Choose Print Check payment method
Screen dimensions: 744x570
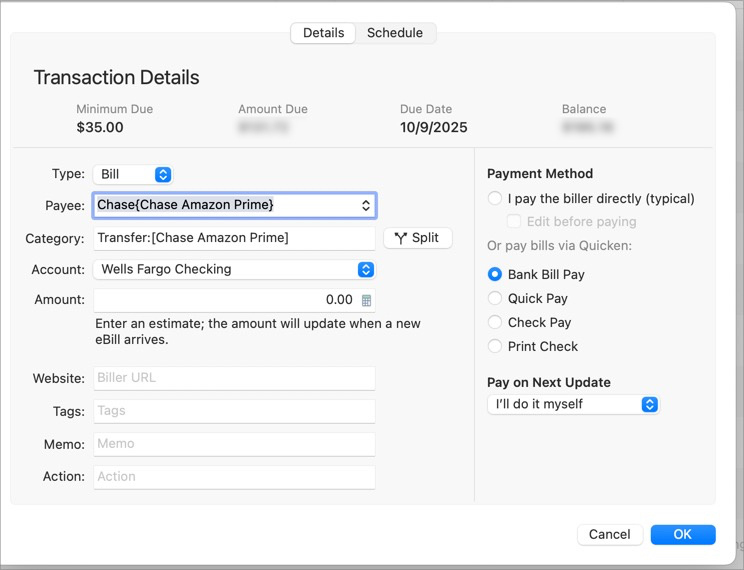click(x=495, y=346)
